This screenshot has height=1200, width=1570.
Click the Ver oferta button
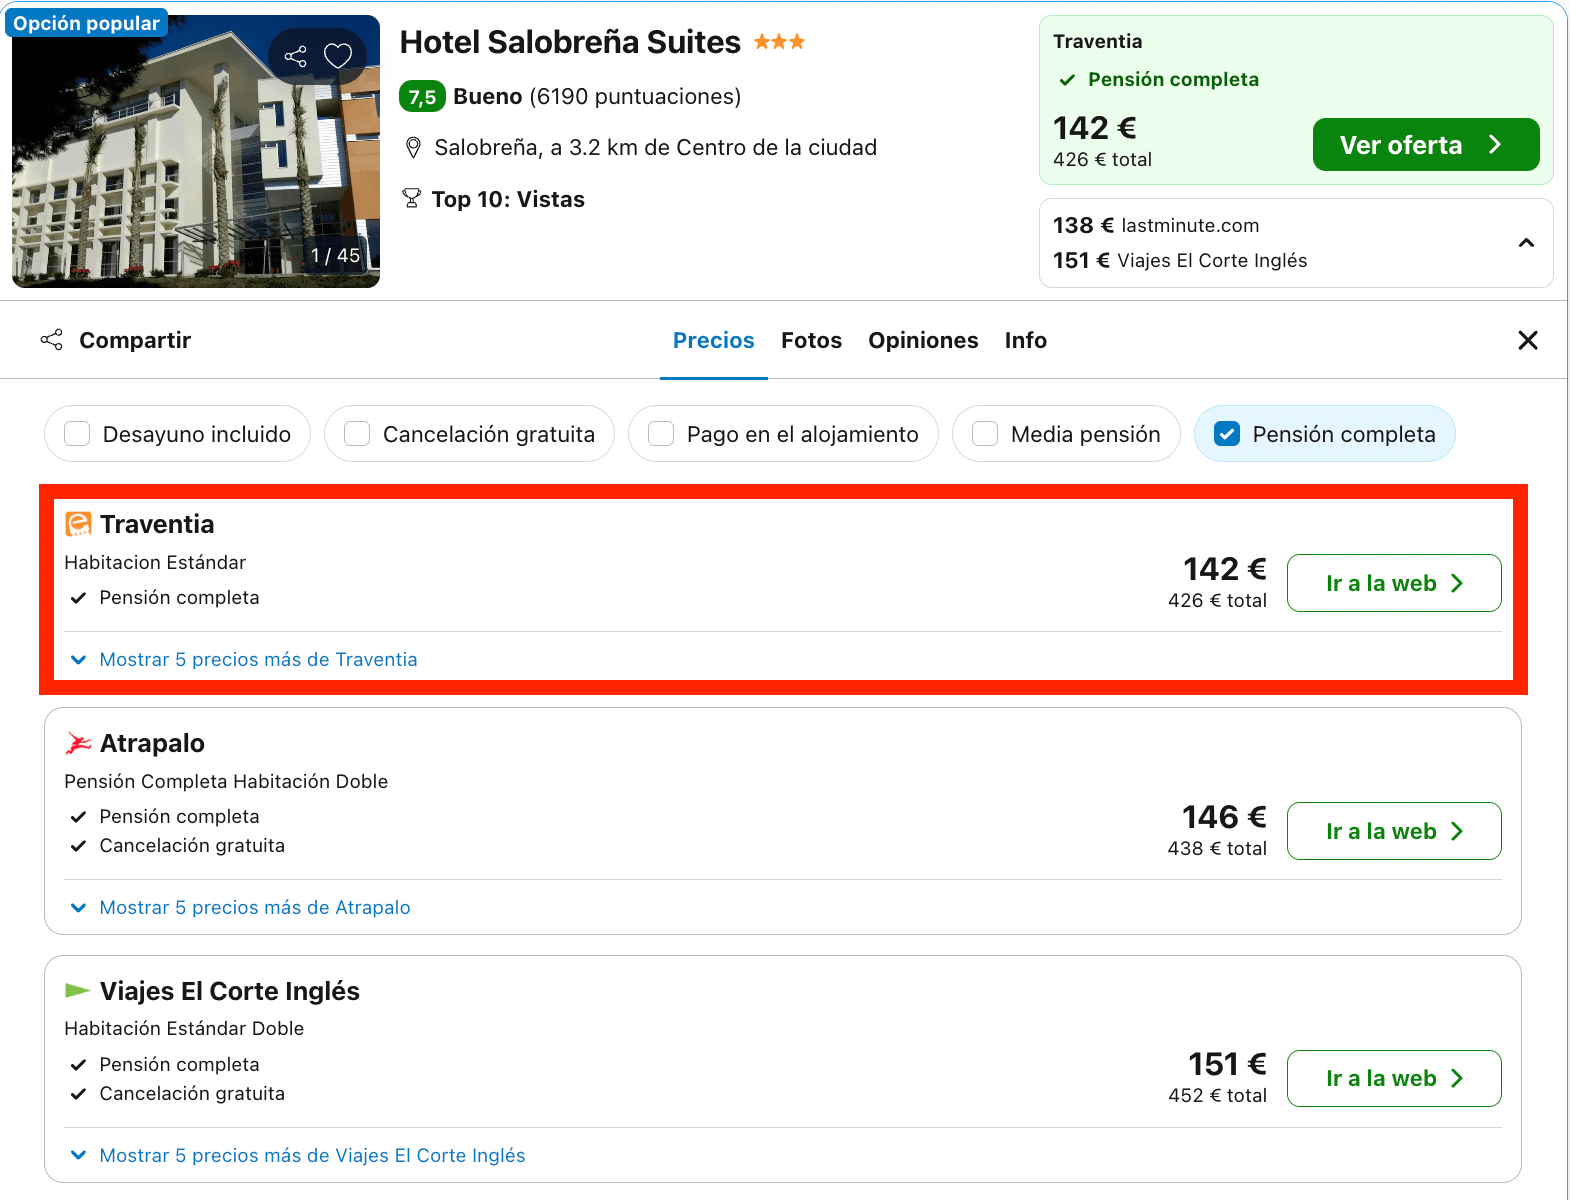1426,145
